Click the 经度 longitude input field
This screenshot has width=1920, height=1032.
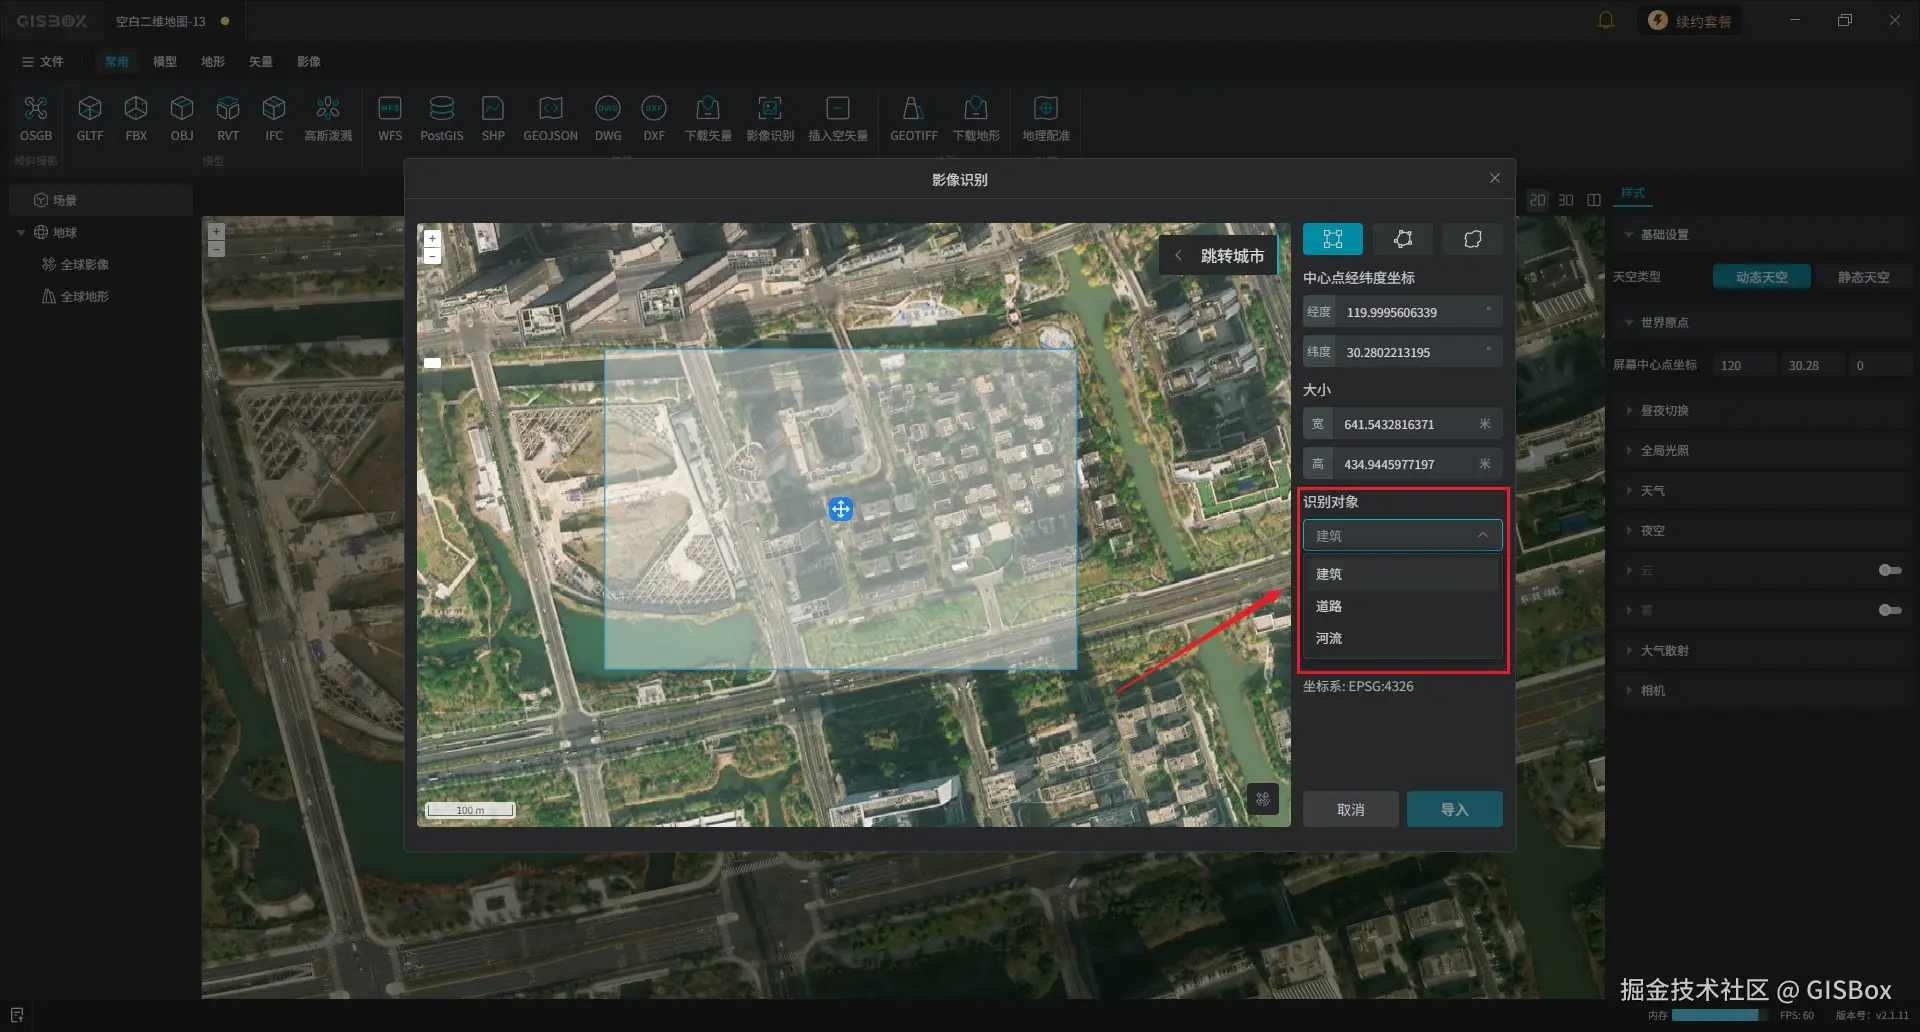1410,312
